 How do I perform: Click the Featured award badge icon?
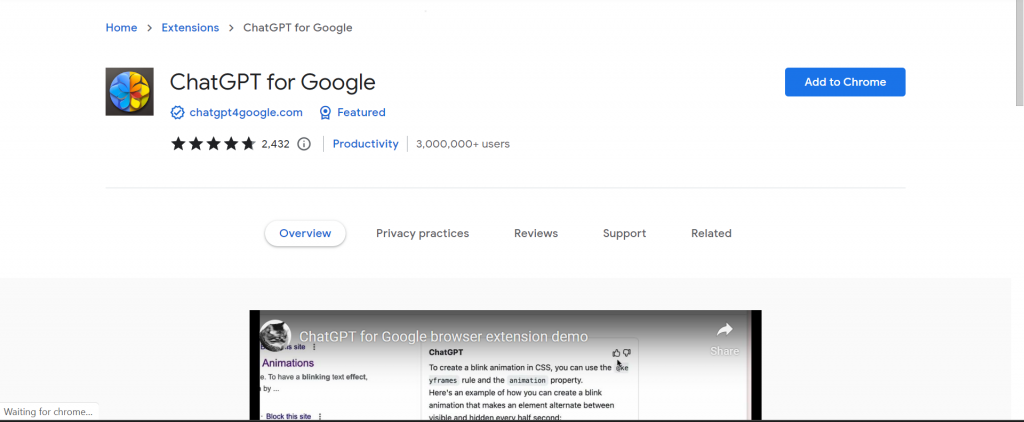coord(325,112)
